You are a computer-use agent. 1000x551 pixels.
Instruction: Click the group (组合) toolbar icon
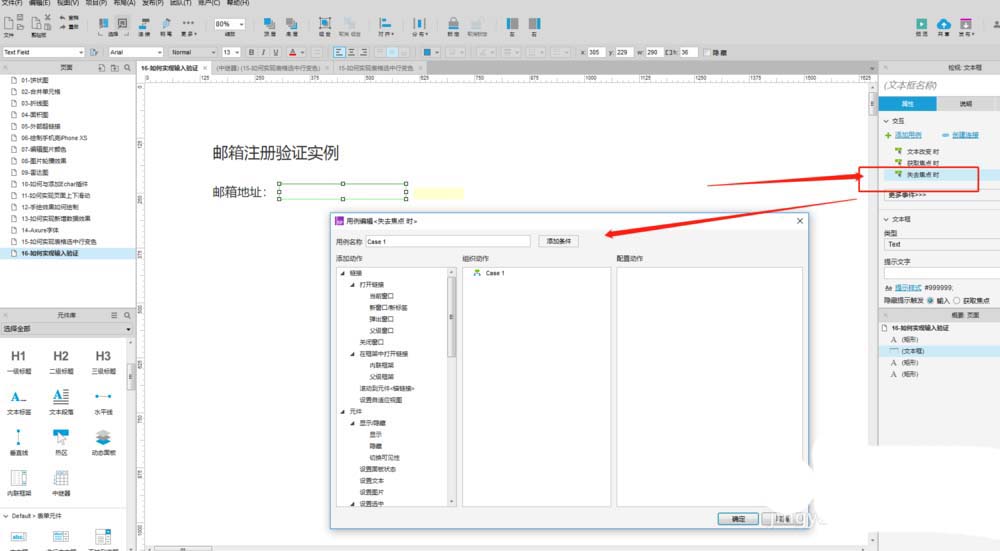click(x=325, y=24)
